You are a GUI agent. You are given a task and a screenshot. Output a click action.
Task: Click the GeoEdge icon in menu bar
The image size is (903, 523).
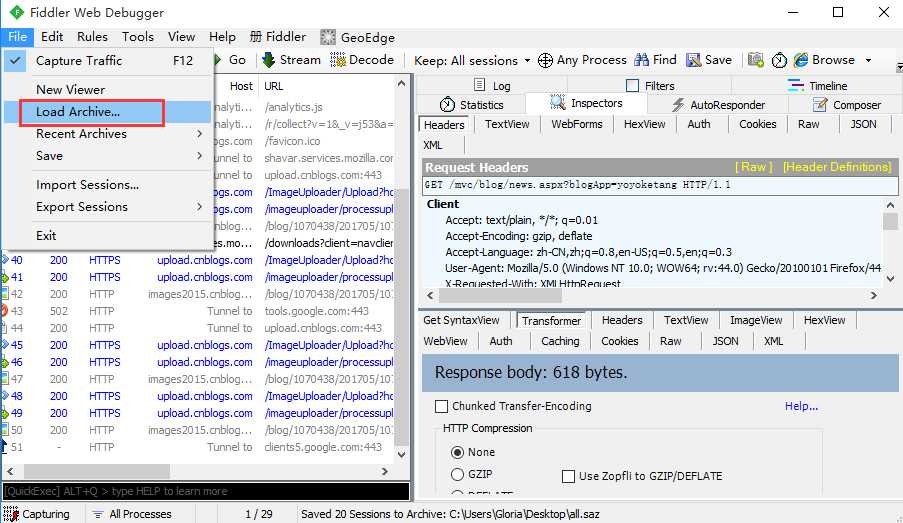pos(328,37)
